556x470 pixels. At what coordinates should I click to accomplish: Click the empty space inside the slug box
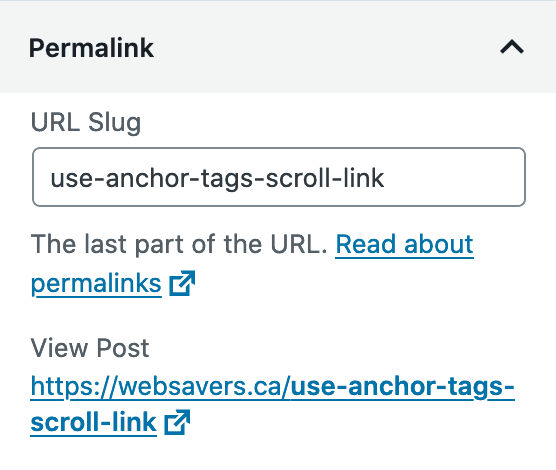click(454, 177)
